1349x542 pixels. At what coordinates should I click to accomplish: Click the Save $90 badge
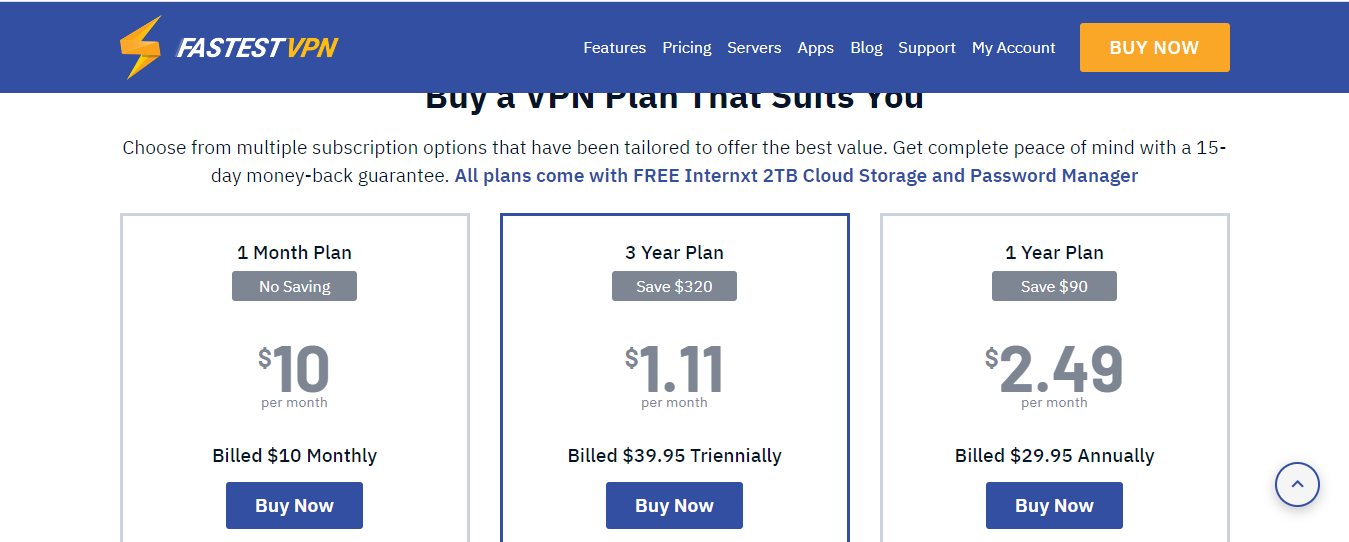pyautogui.click(x=1054, y=286)
